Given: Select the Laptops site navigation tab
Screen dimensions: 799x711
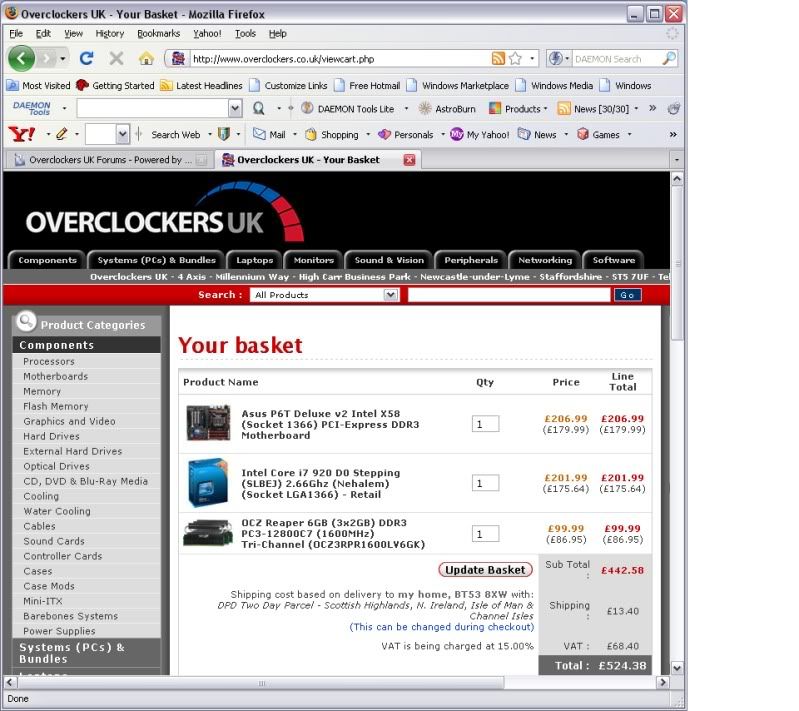Looking at the screenshot, I should pos(254,260).
